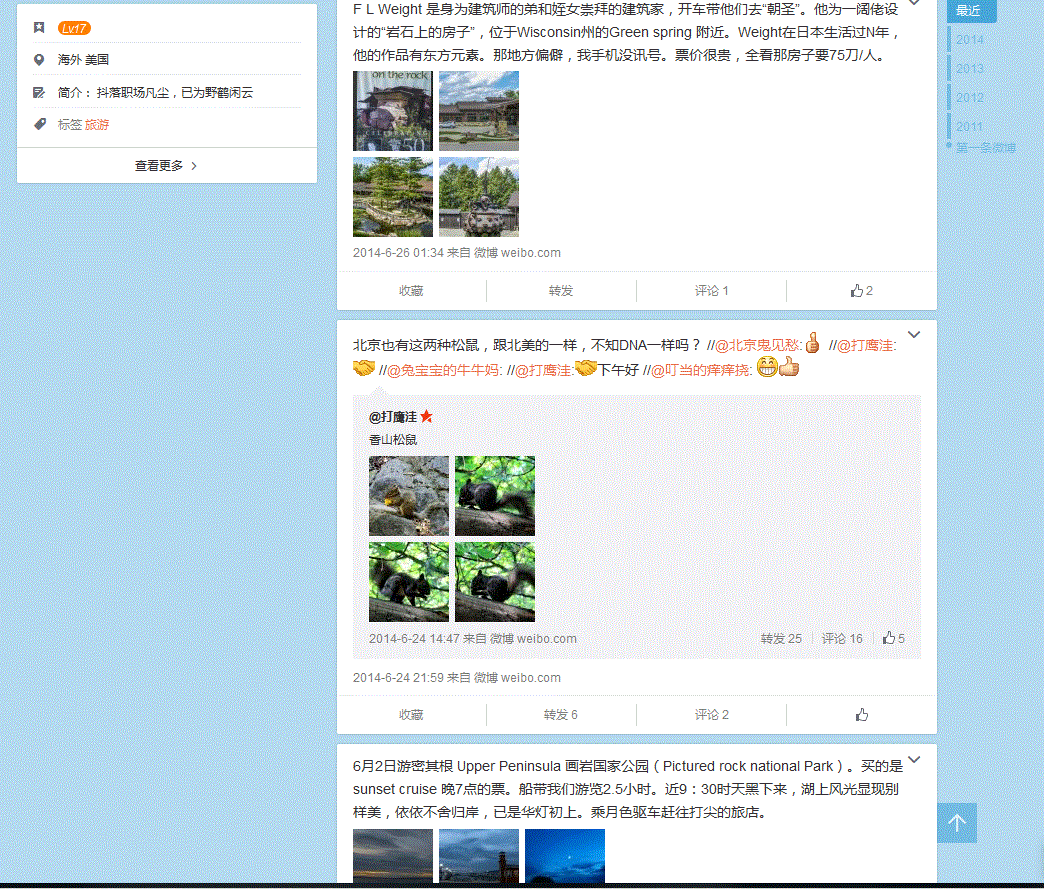Viewport: 1044px width, 889px height.
Task: Click 转发 6 to repost the squirrel post
Action: click(x=560, y=714)
